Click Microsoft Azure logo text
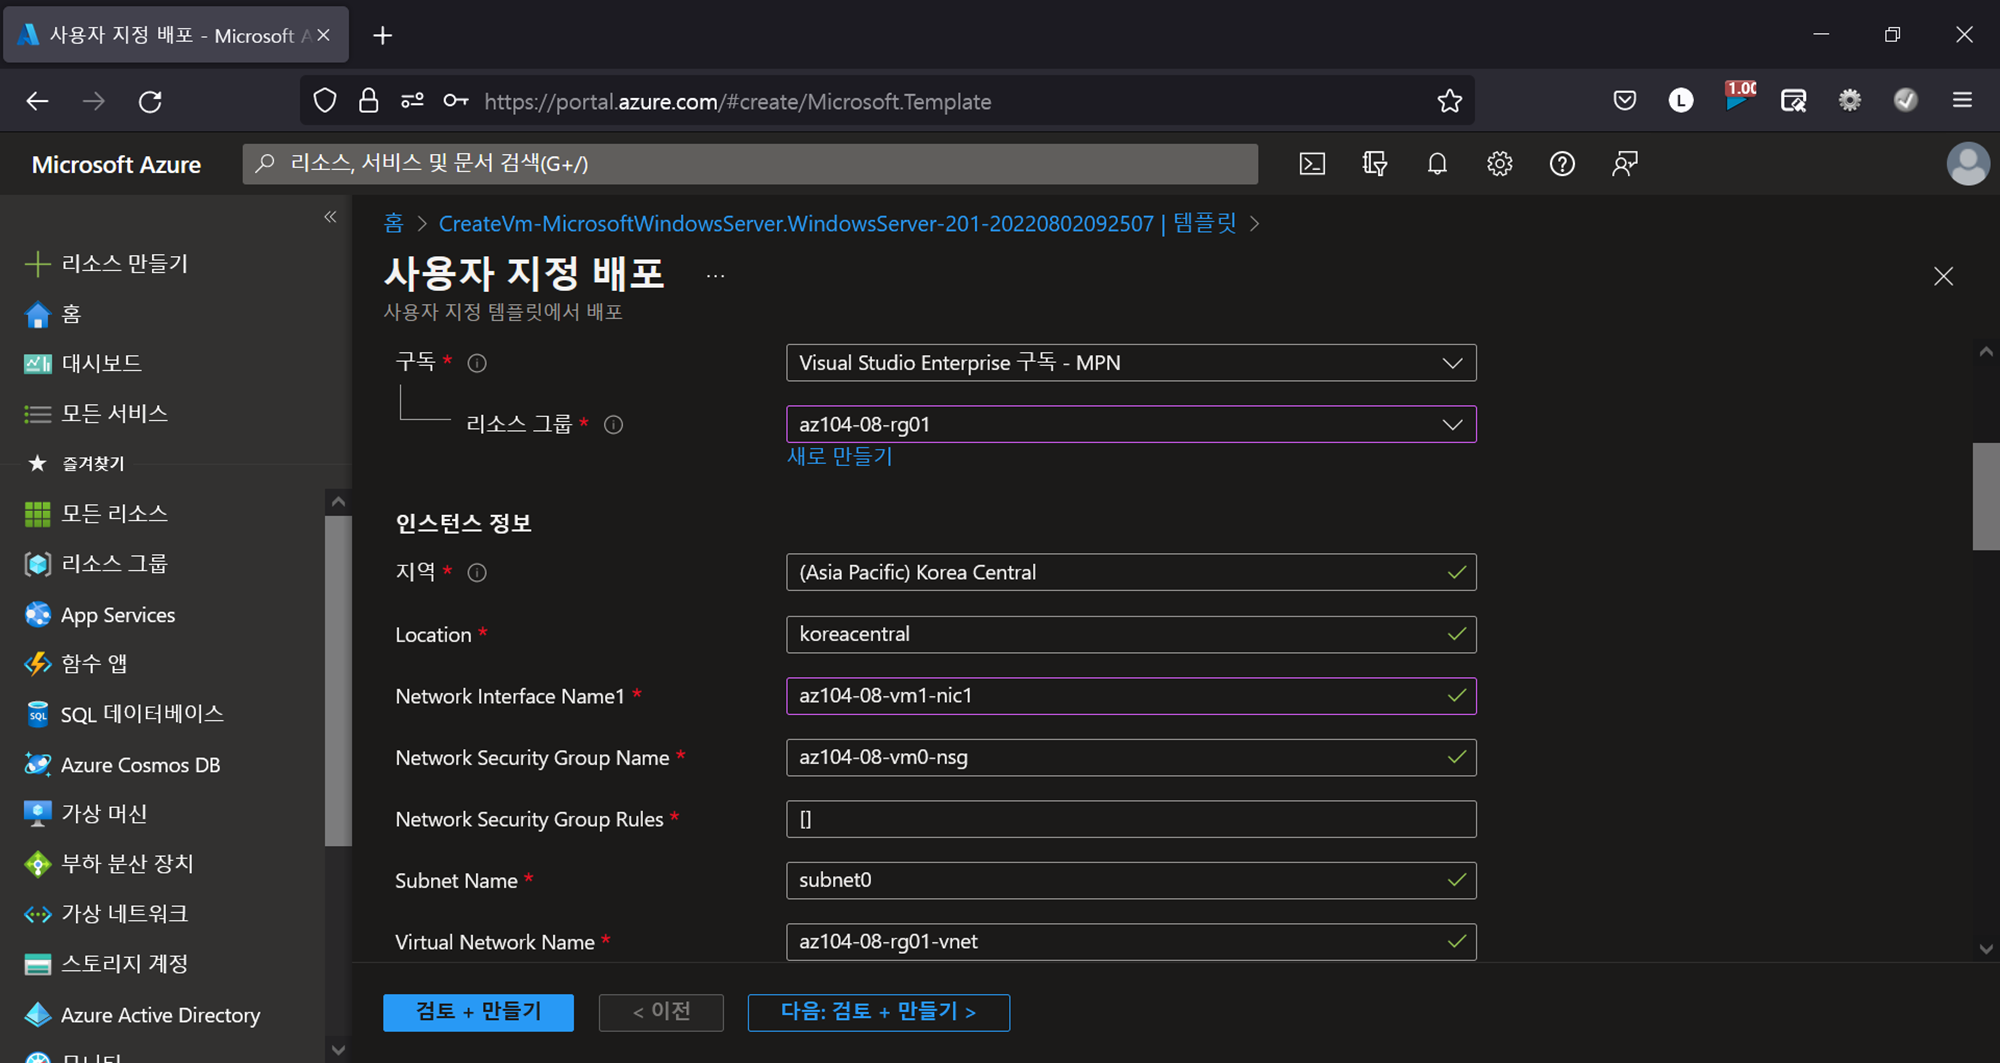2000x1063 pixels. coord(116,164)
